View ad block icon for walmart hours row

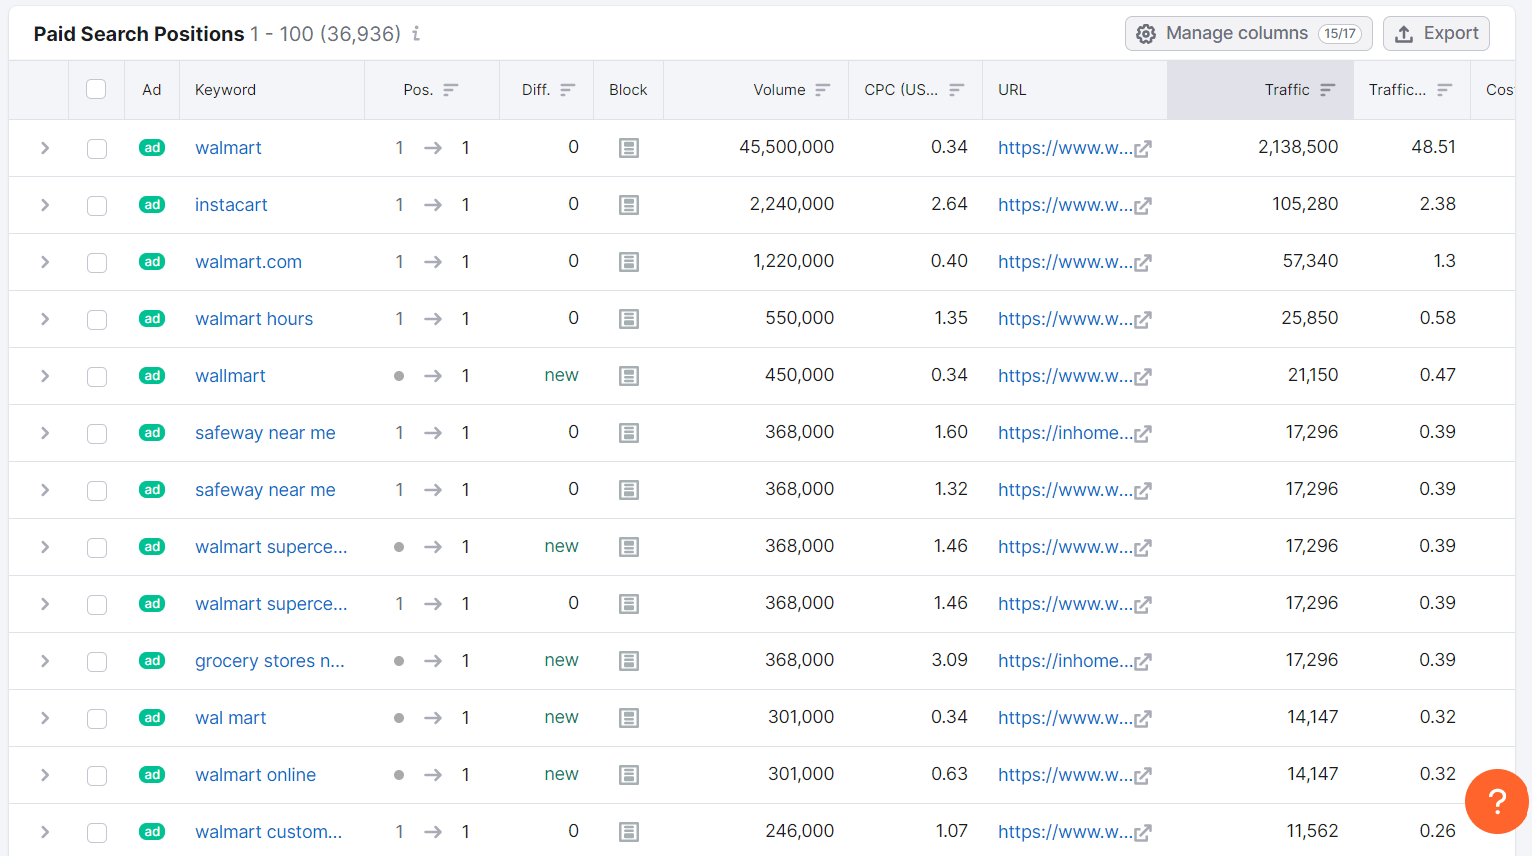(x=629, y=319)
